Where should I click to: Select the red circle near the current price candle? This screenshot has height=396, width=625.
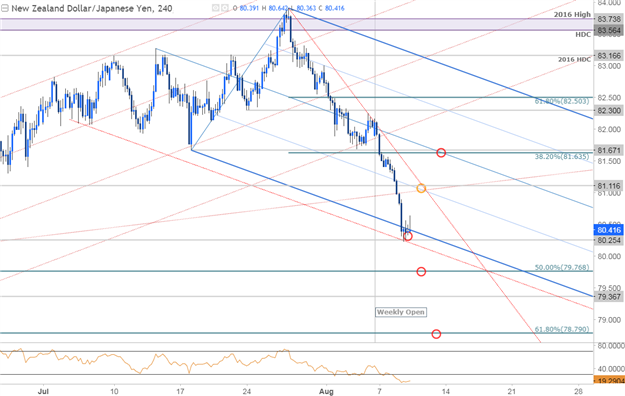(x=407, y=236)
